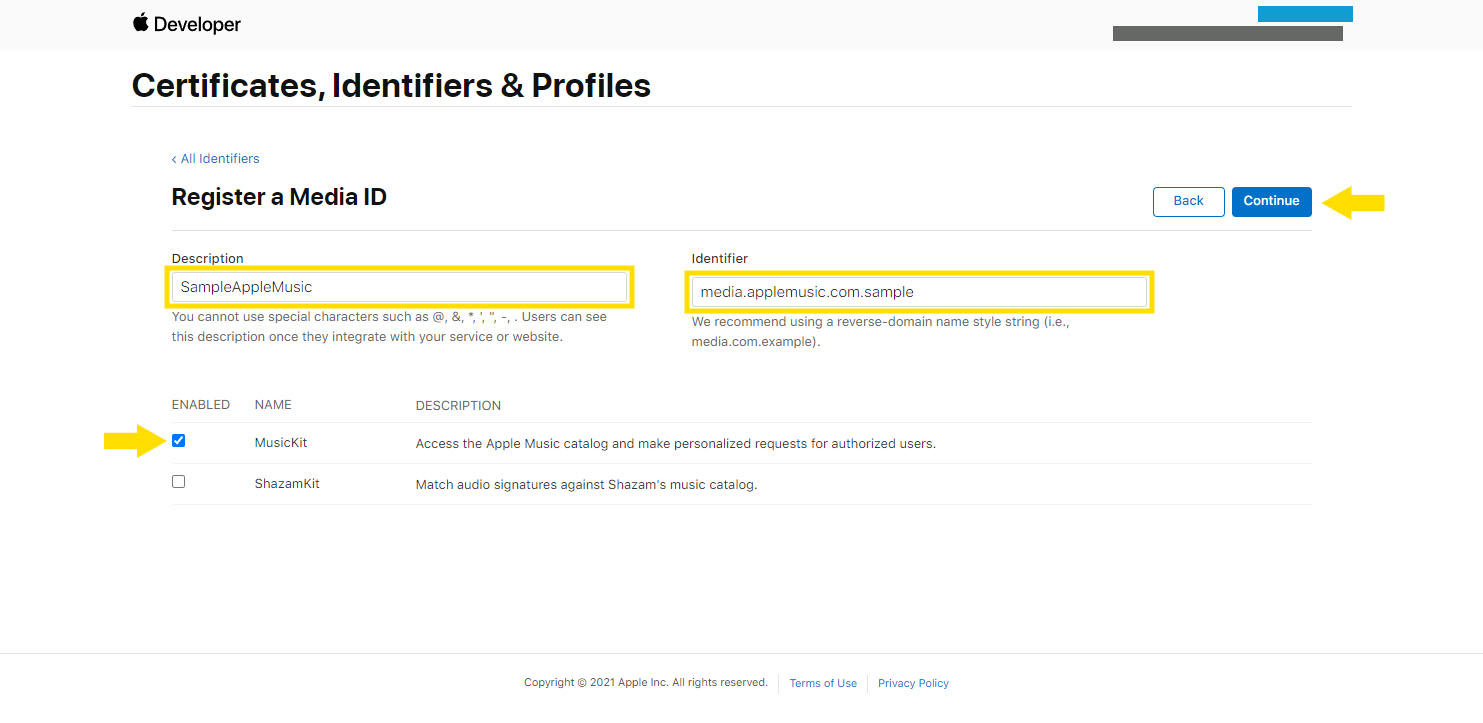Click the Certificates, Identifiers & Profiles heading
1483x723 pixels.
pyautogui.click(x=391, y=86)
